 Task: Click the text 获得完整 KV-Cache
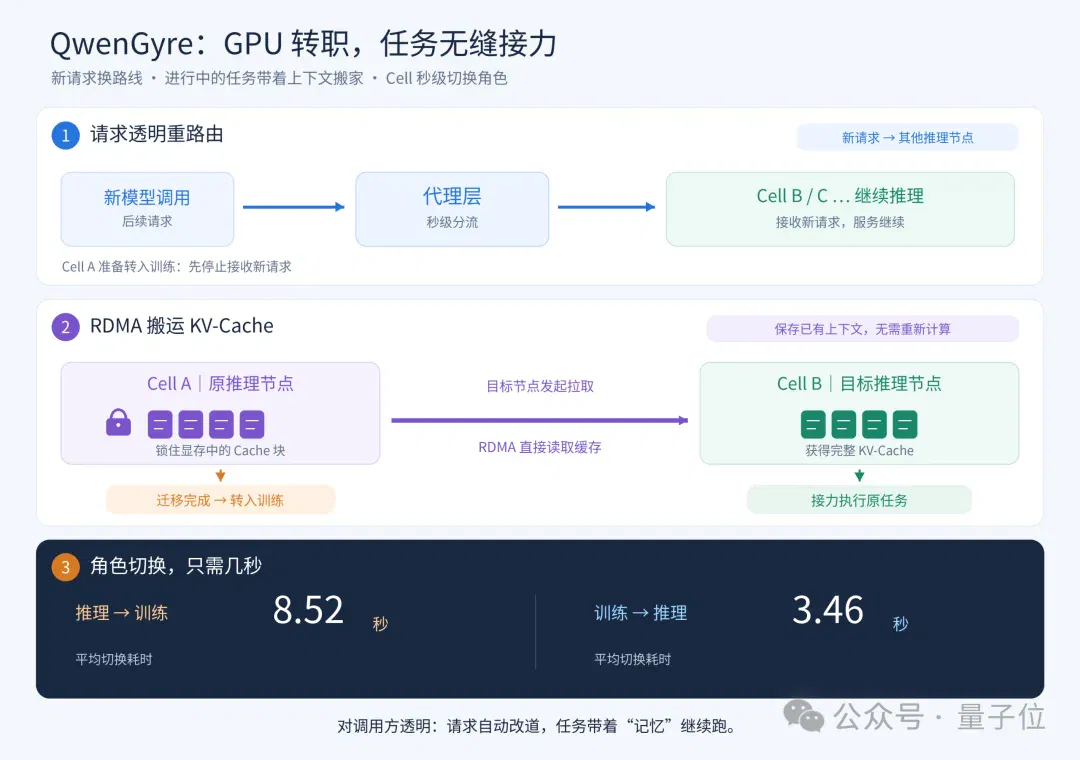pos(860,451)
